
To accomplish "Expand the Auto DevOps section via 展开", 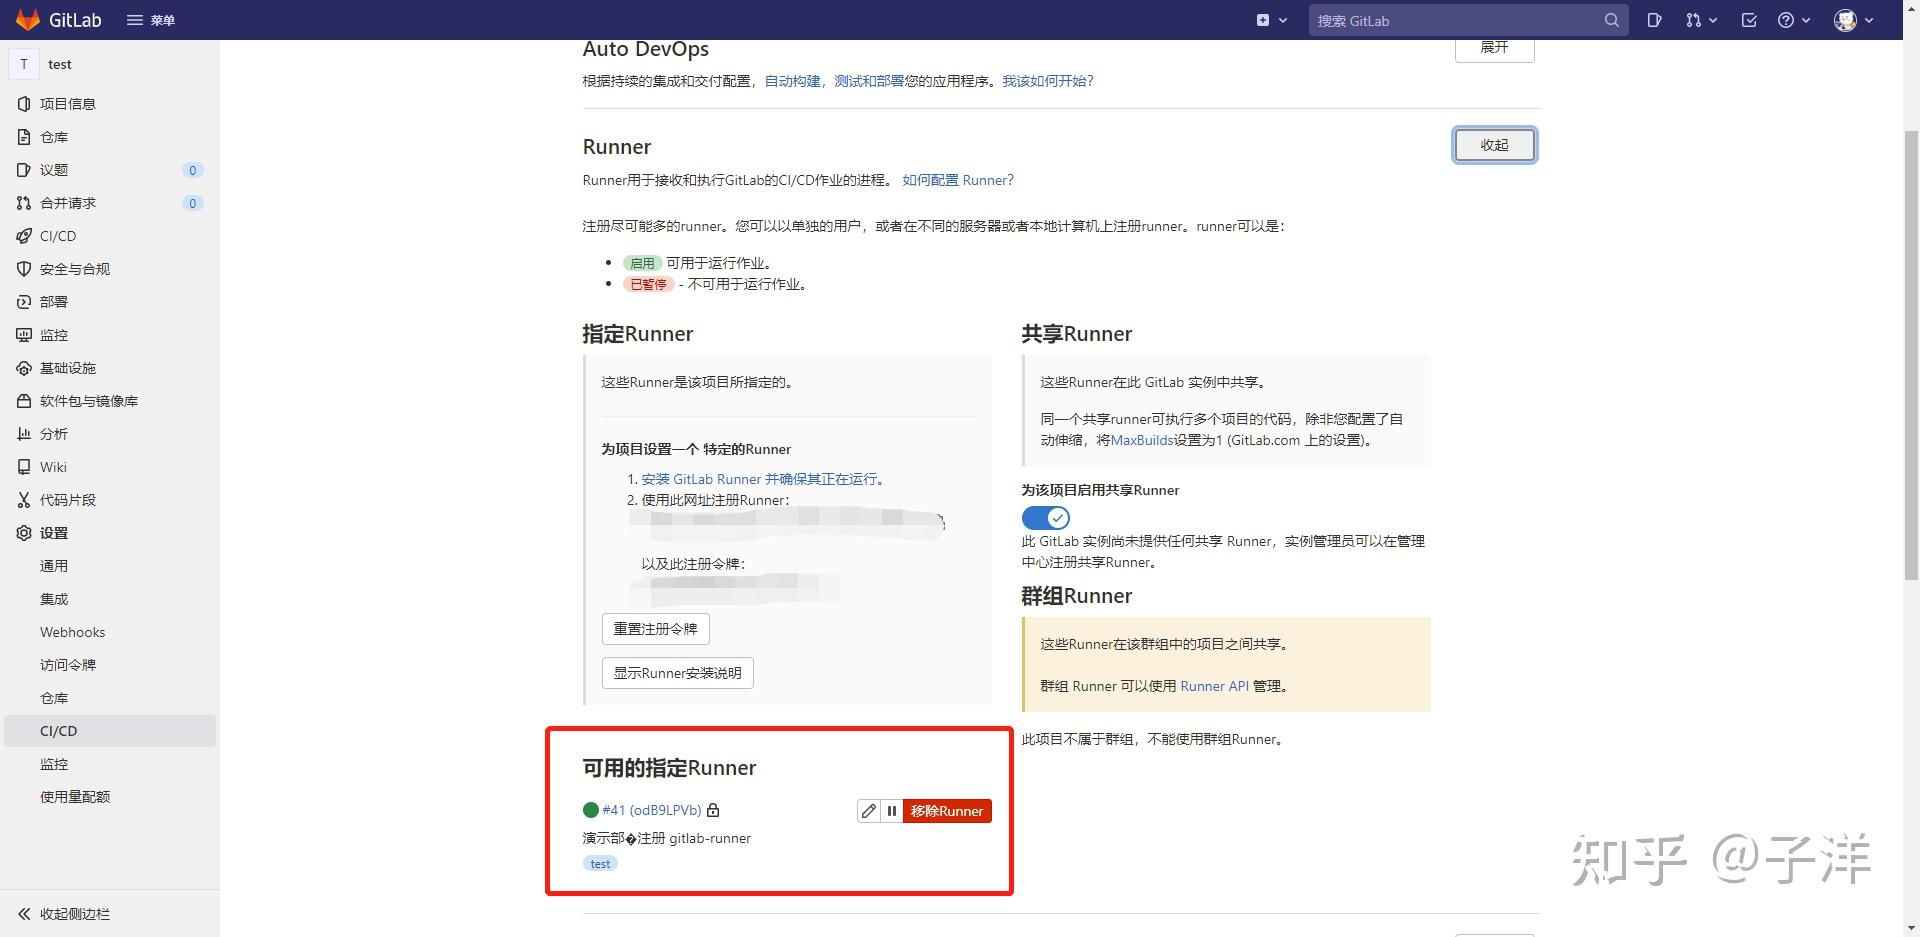I will coord(1494,47).
